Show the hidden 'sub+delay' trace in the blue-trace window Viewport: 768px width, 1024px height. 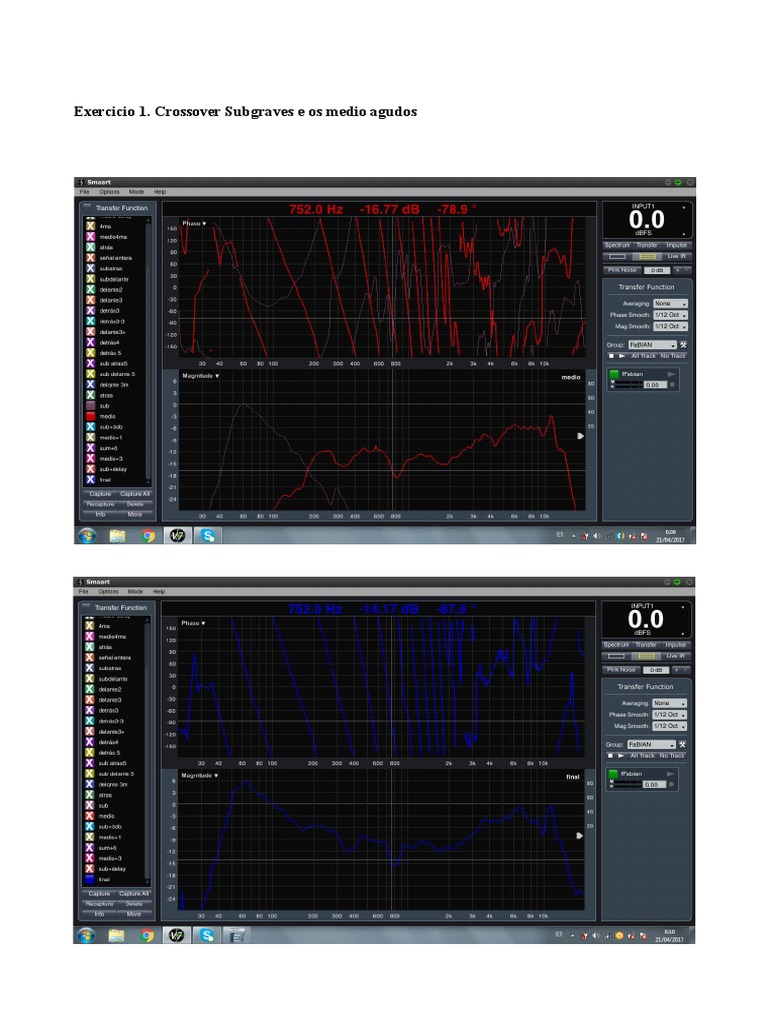[x=90, y=869]
